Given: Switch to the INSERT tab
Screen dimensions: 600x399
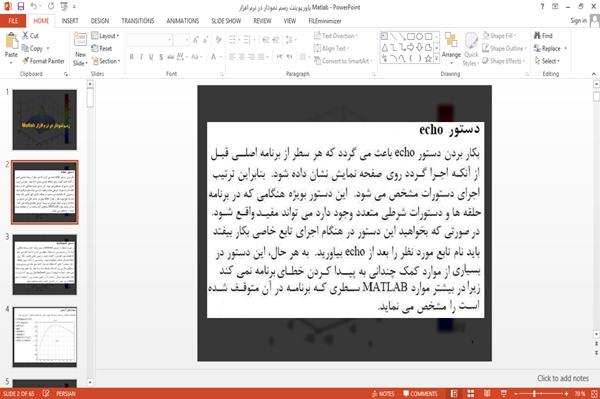Looking at the screenshot, I should (x=70, y=21).
